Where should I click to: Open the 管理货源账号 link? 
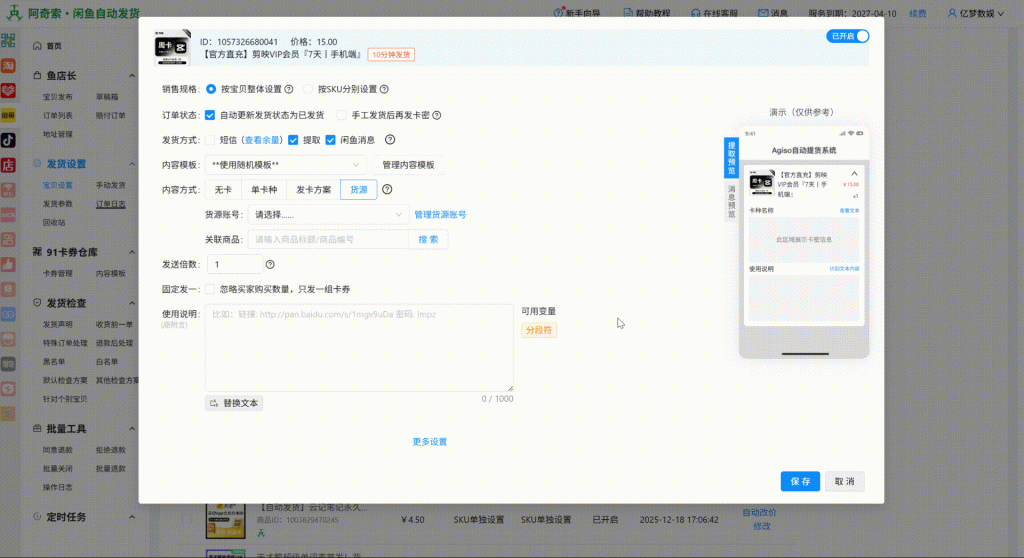[440, 214]
